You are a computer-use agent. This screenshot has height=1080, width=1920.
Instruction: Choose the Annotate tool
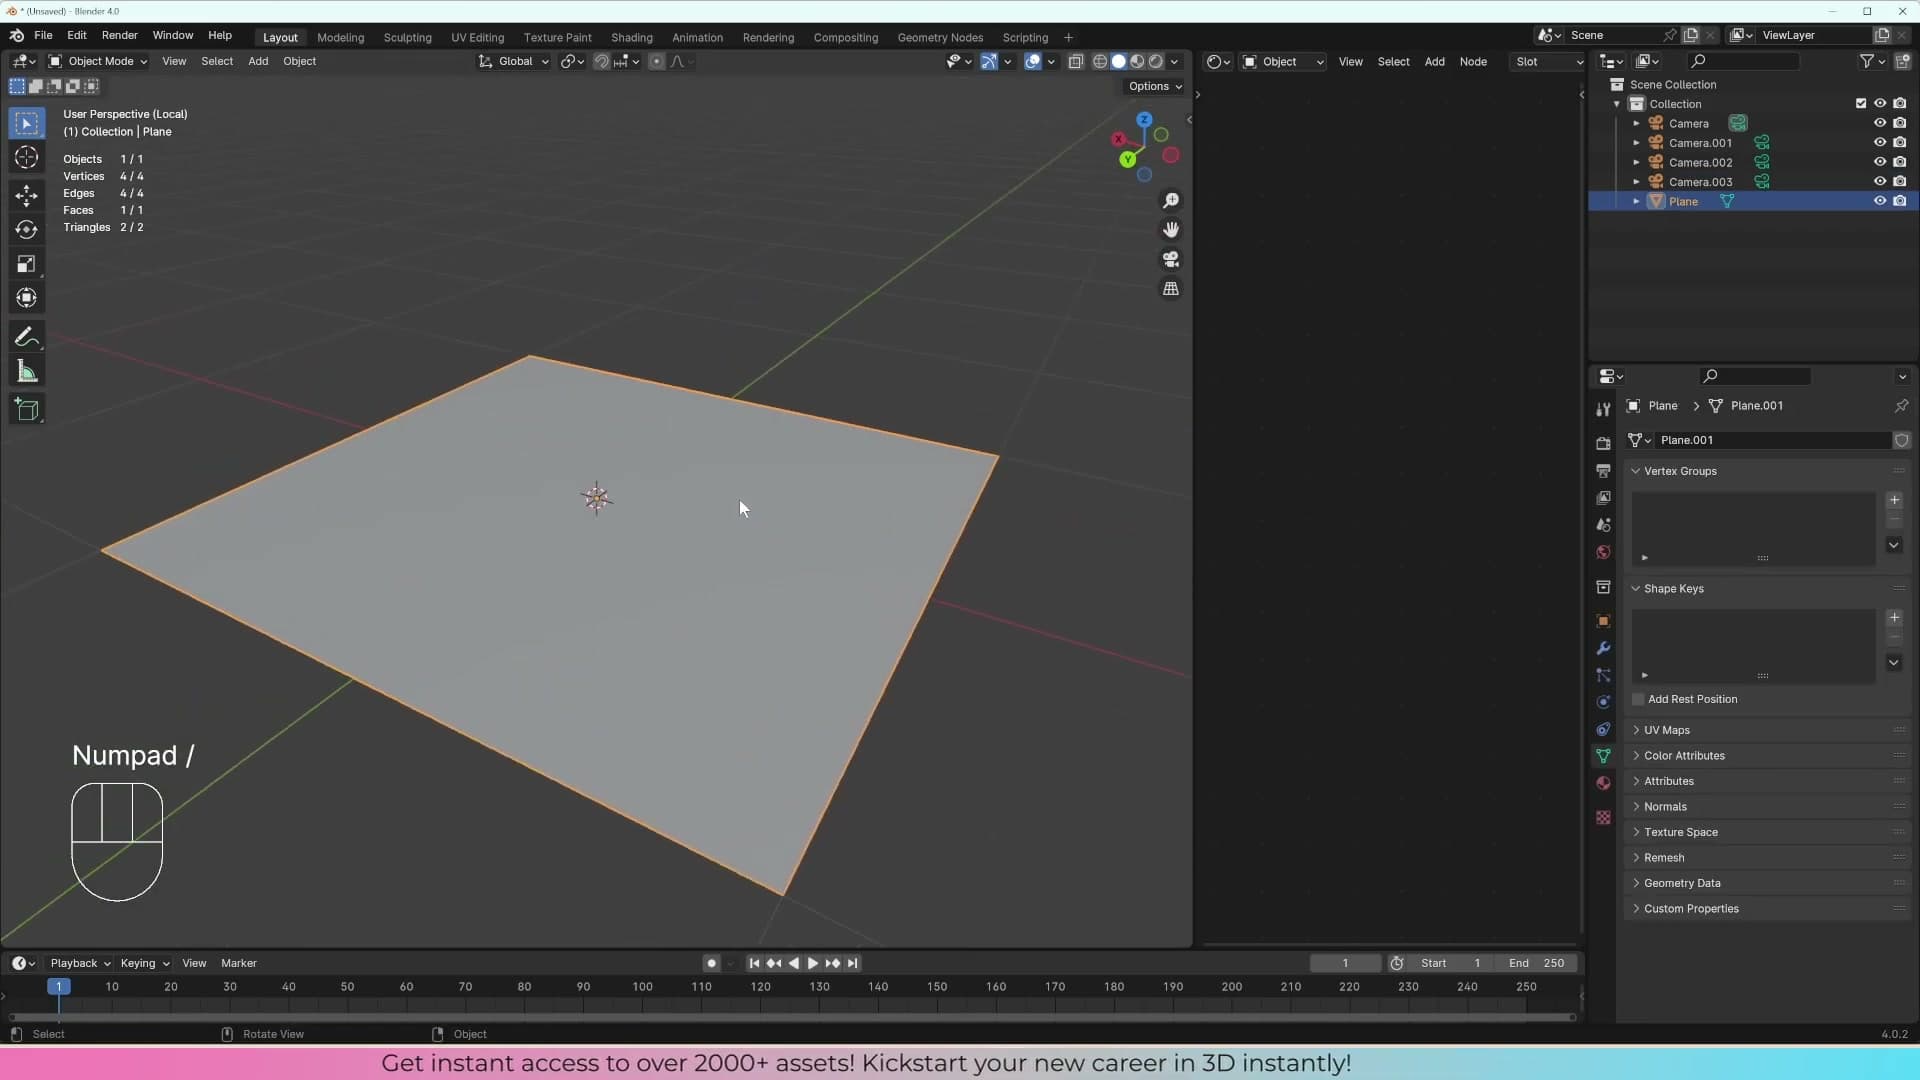pos(27,337)
